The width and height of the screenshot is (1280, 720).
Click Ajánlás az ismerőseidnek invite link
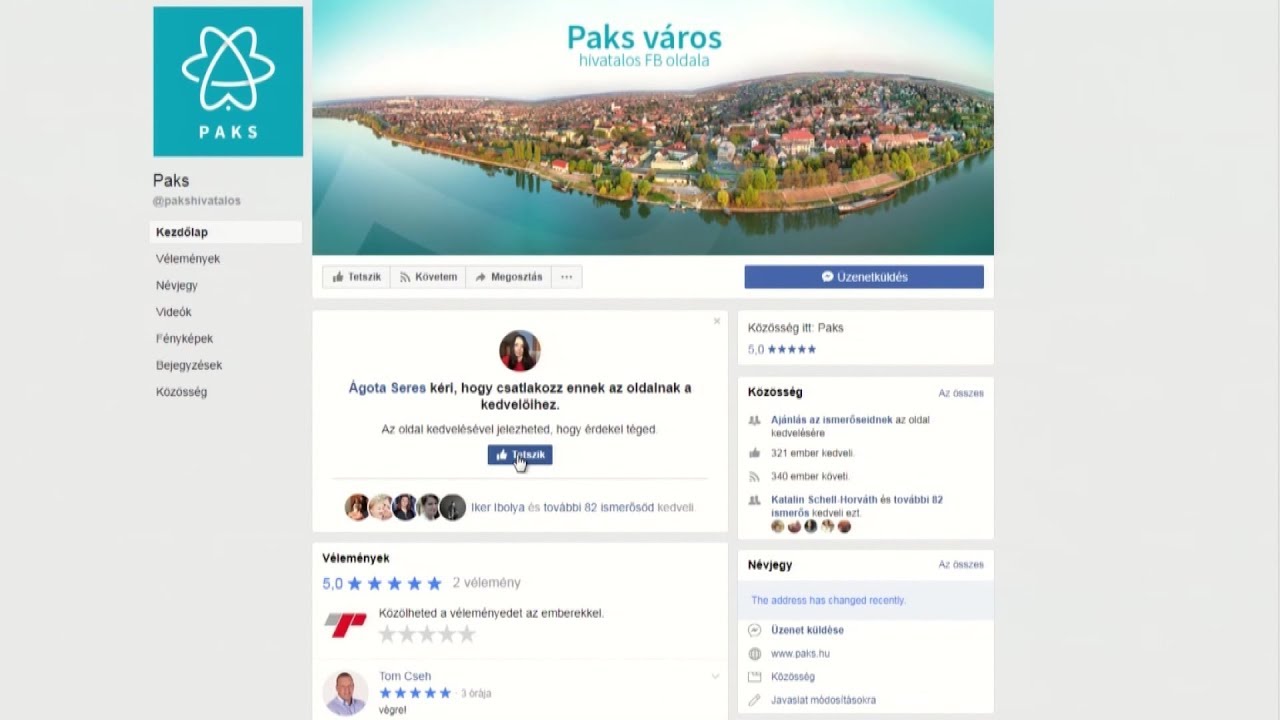(831, 420)
